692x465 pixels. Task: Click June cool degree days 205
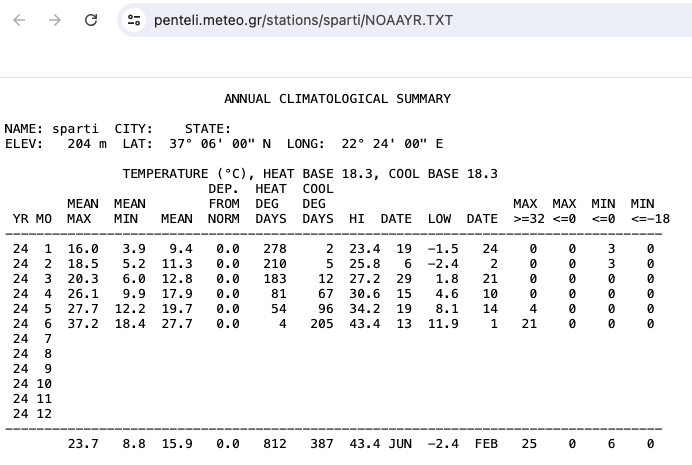322,324
